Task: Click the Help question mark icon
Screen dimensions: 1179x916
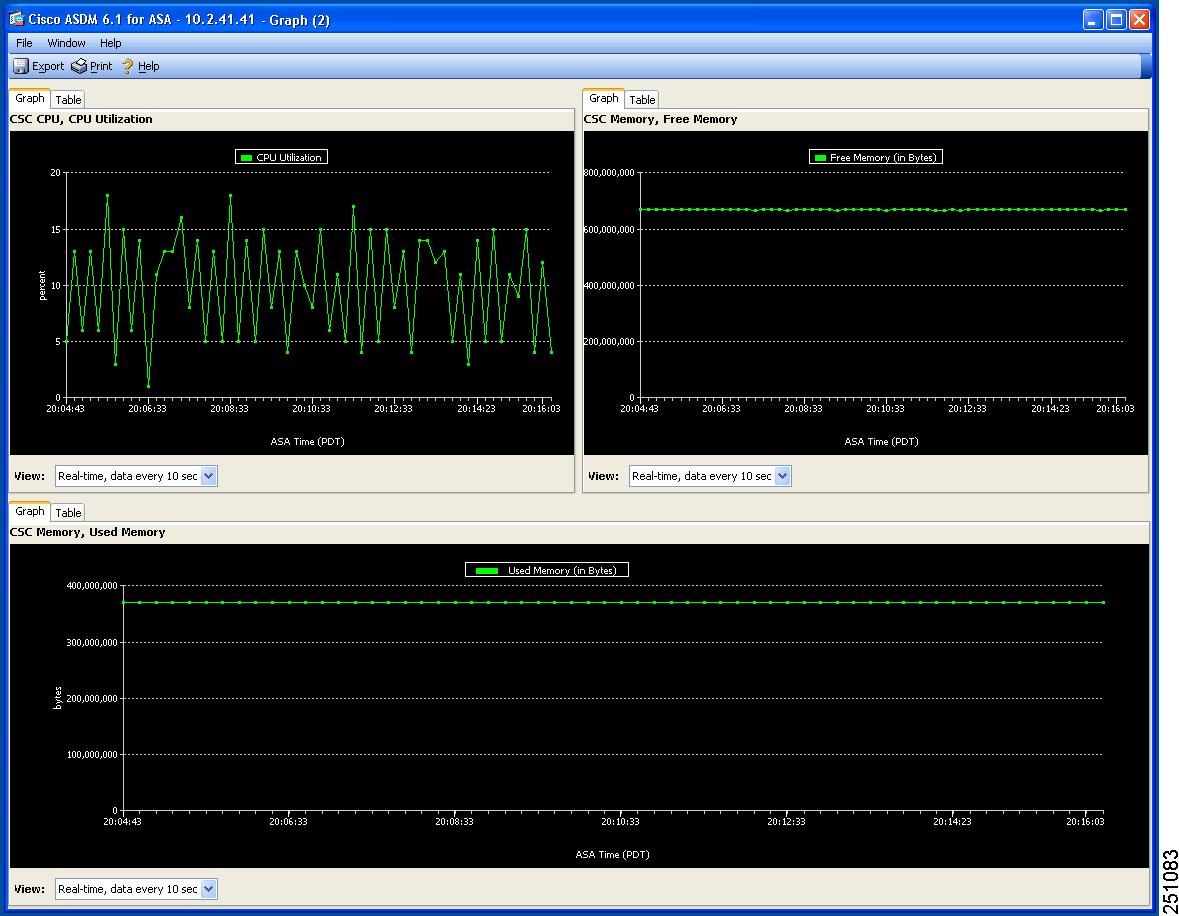Action: click(x=128, y=66)
